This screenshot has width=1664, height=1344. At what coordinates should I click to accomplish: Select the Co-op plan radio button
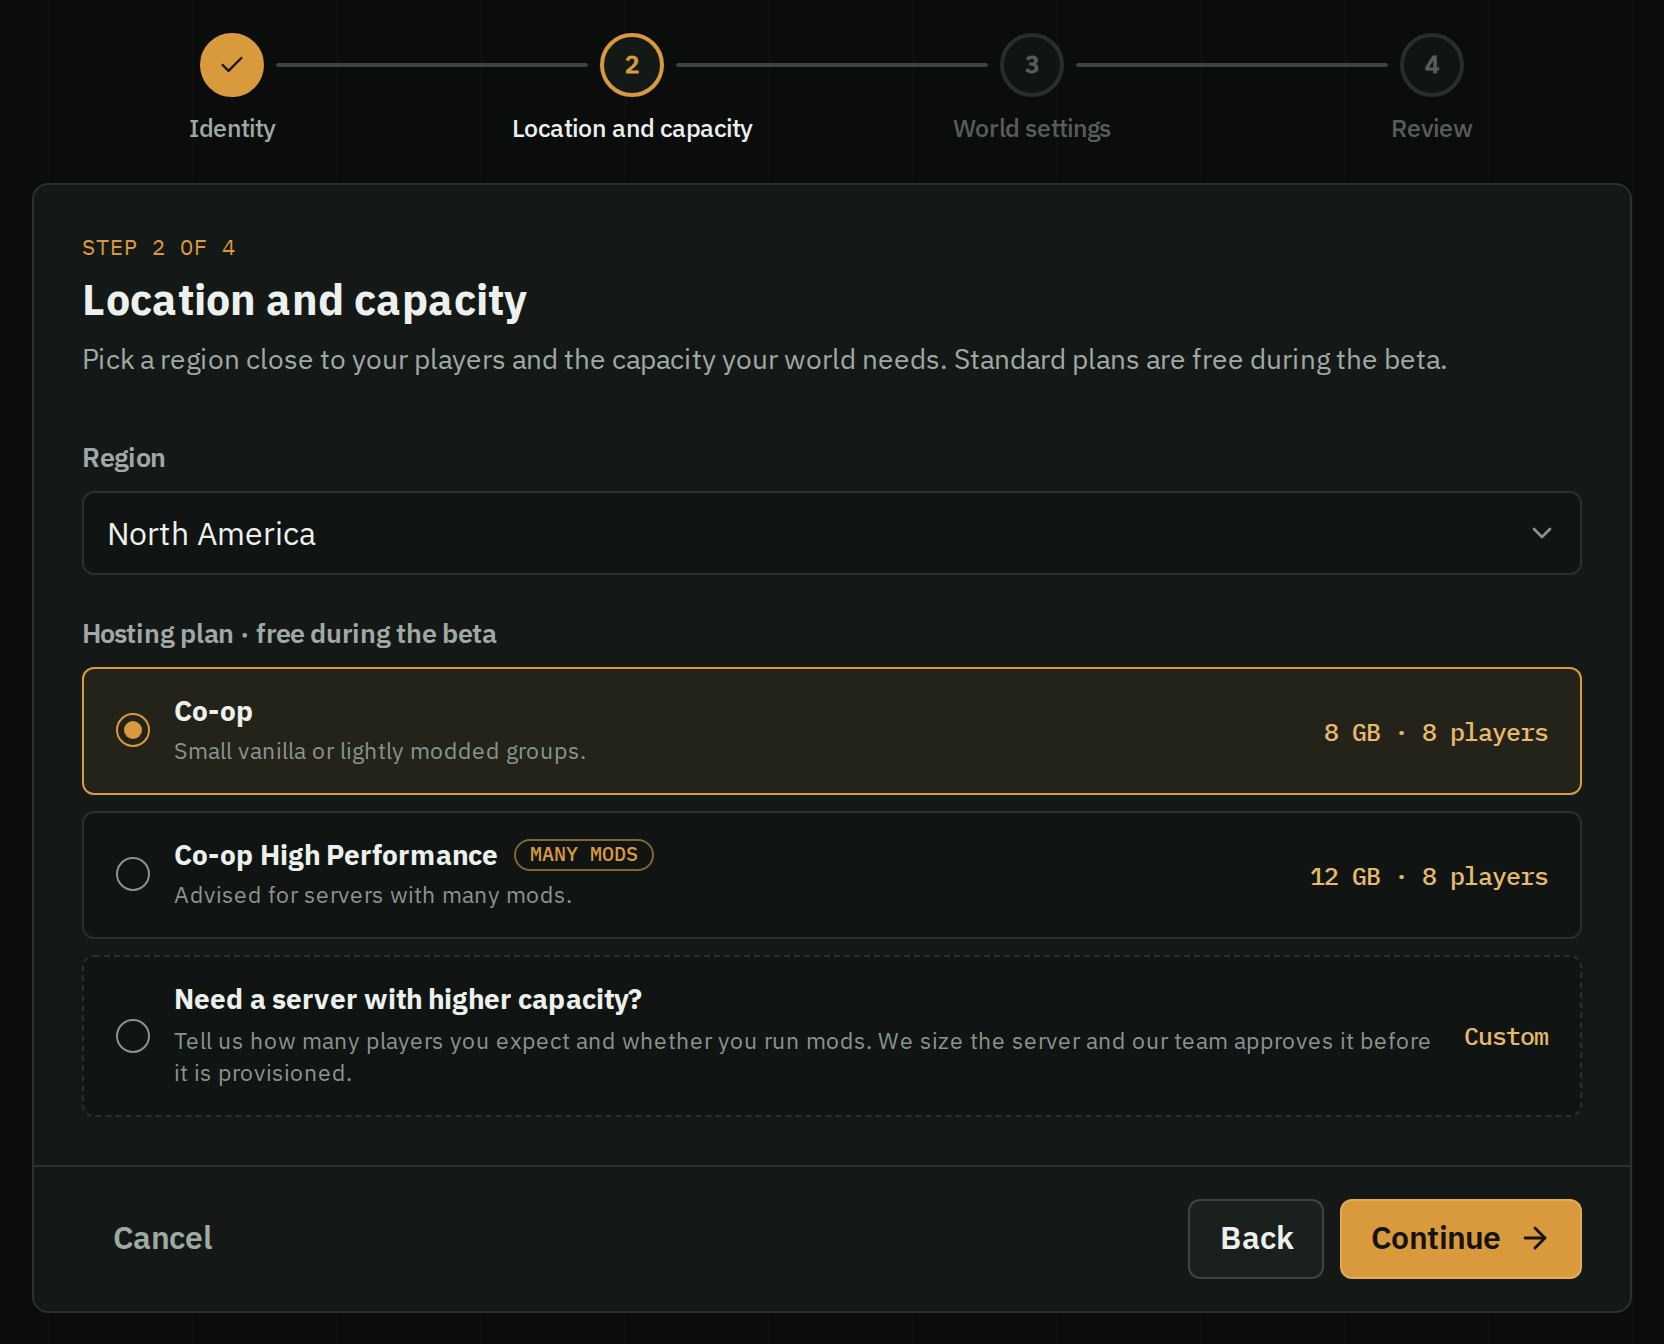133,730
